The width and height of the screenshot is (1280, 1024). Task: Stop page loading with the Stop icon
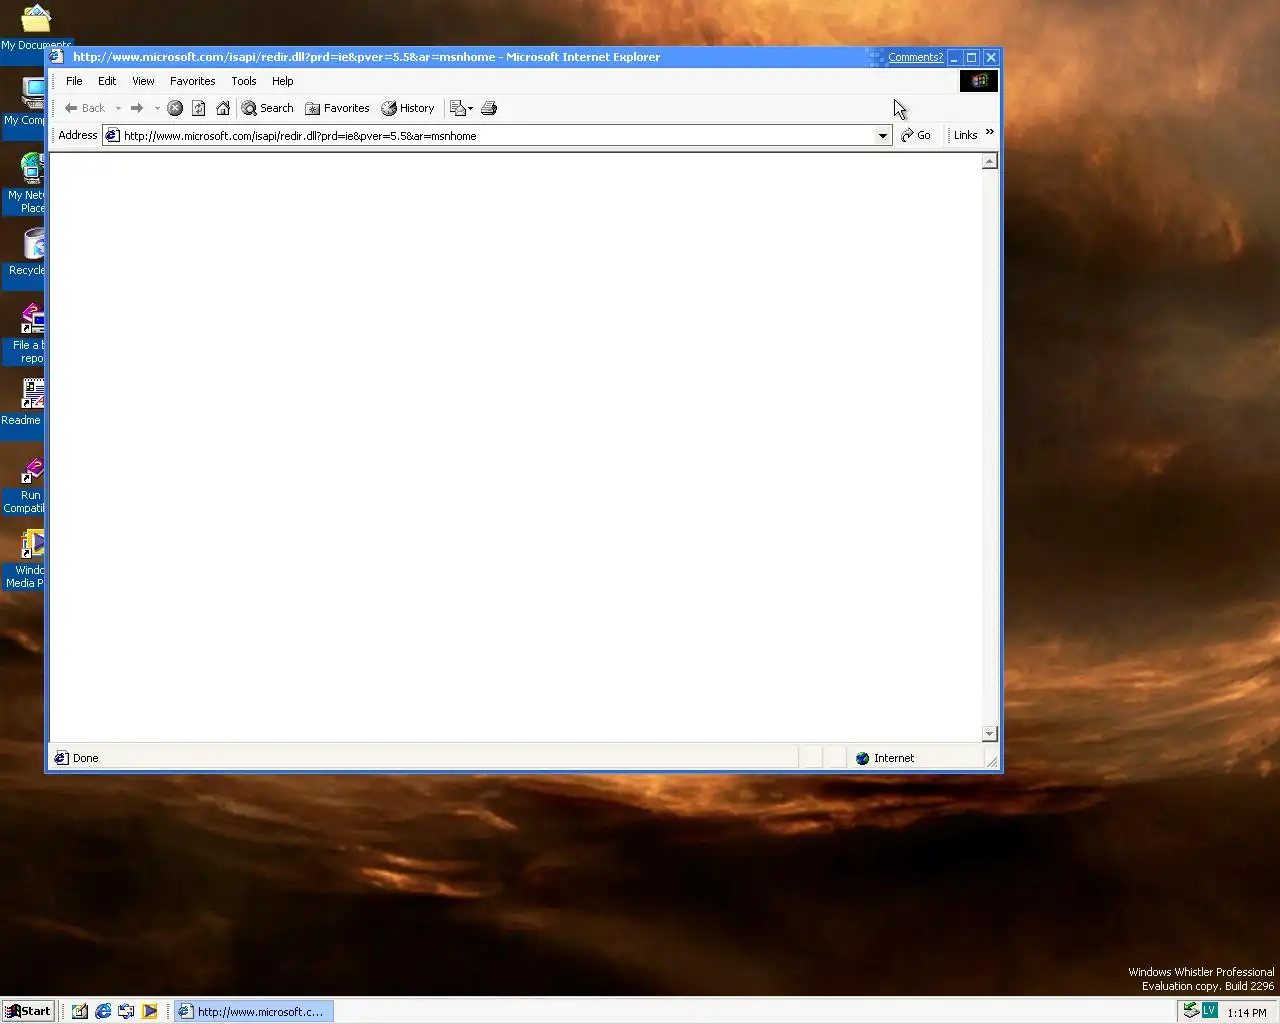point(175,108)
